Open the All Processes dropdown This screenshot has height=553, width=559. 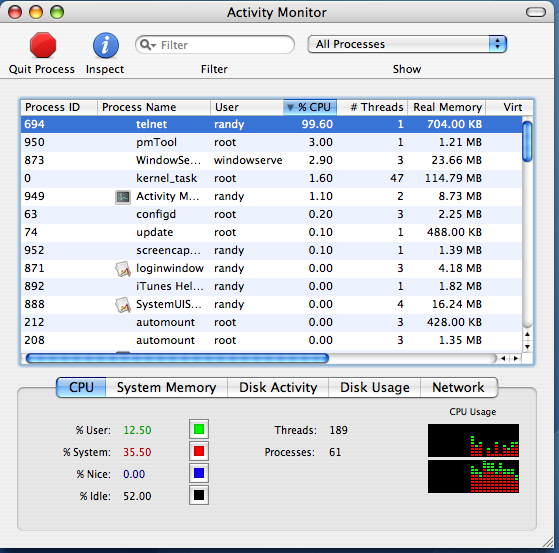(x=407, y=44)
